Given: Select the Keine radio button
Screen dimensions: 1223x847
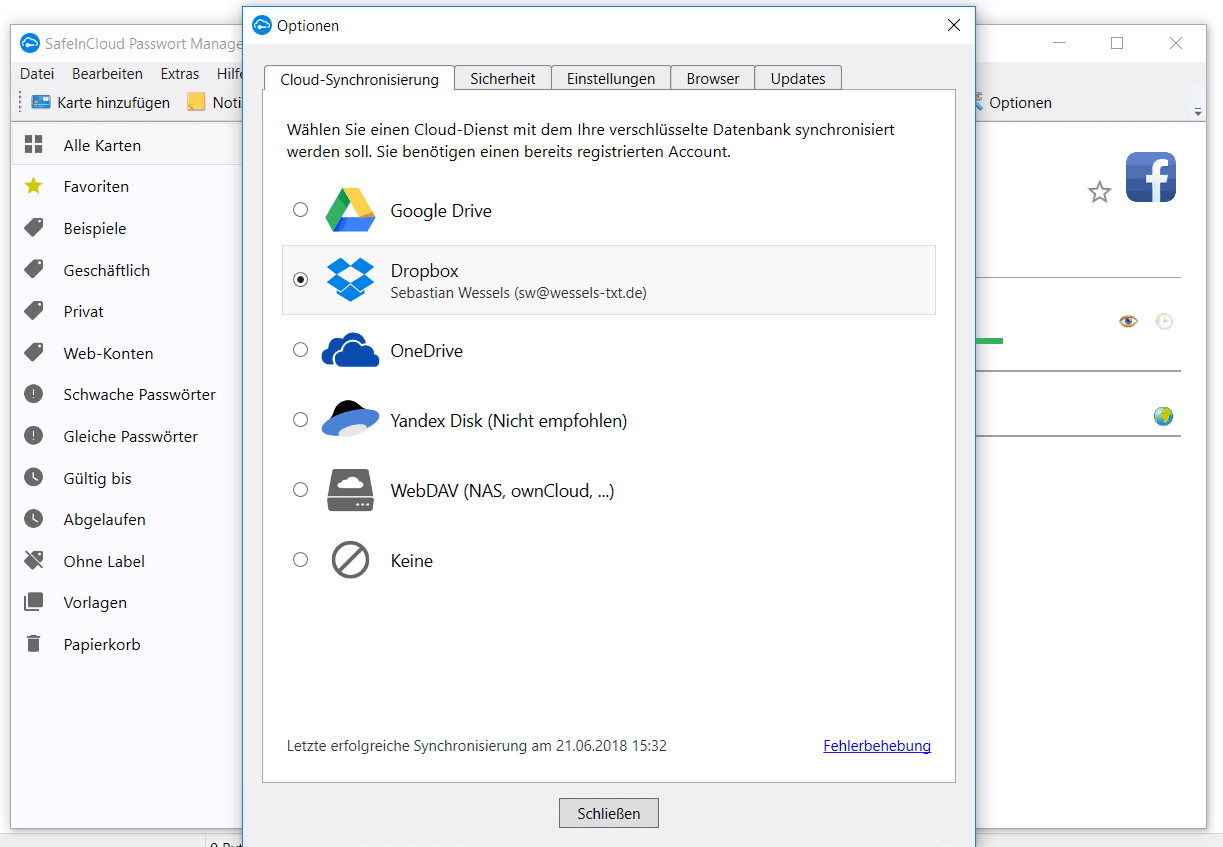Looking at the screenshot, I should (300, 560).
